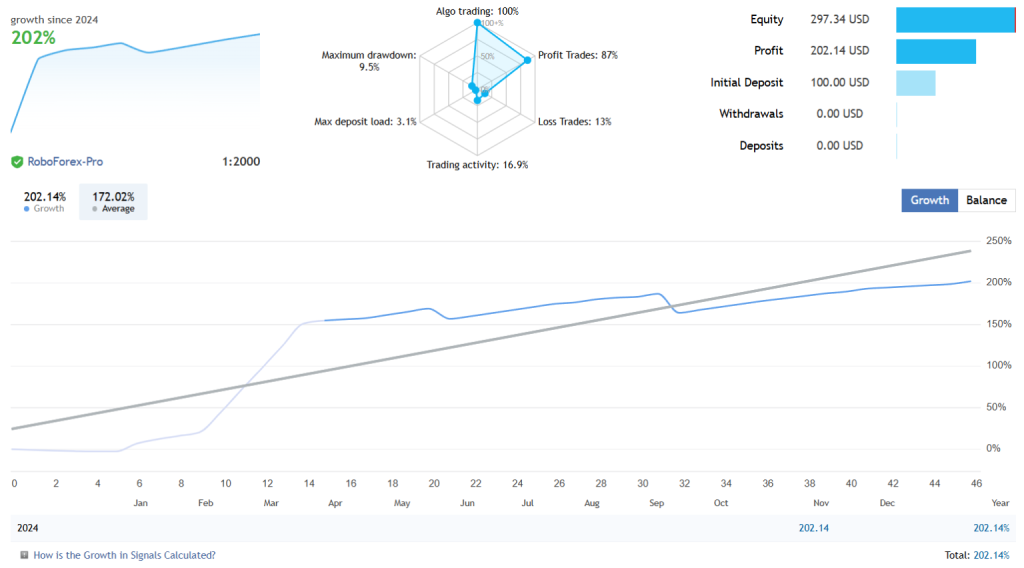This screenshot has width=1024, height=568.
Task: Switch to the Balance chart view
Action: click(986, 200)
